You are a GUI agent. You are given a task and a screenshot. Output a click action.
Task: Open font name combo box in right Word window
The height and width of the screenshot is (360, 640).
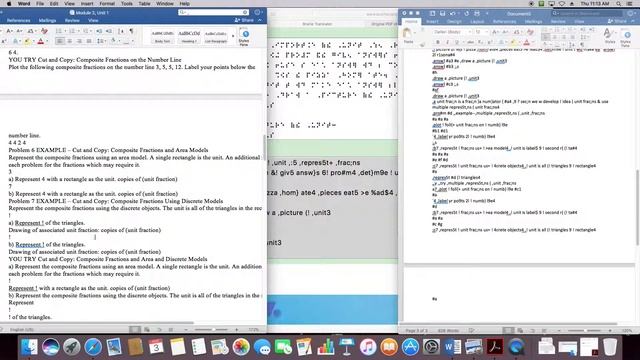point(452,32)
